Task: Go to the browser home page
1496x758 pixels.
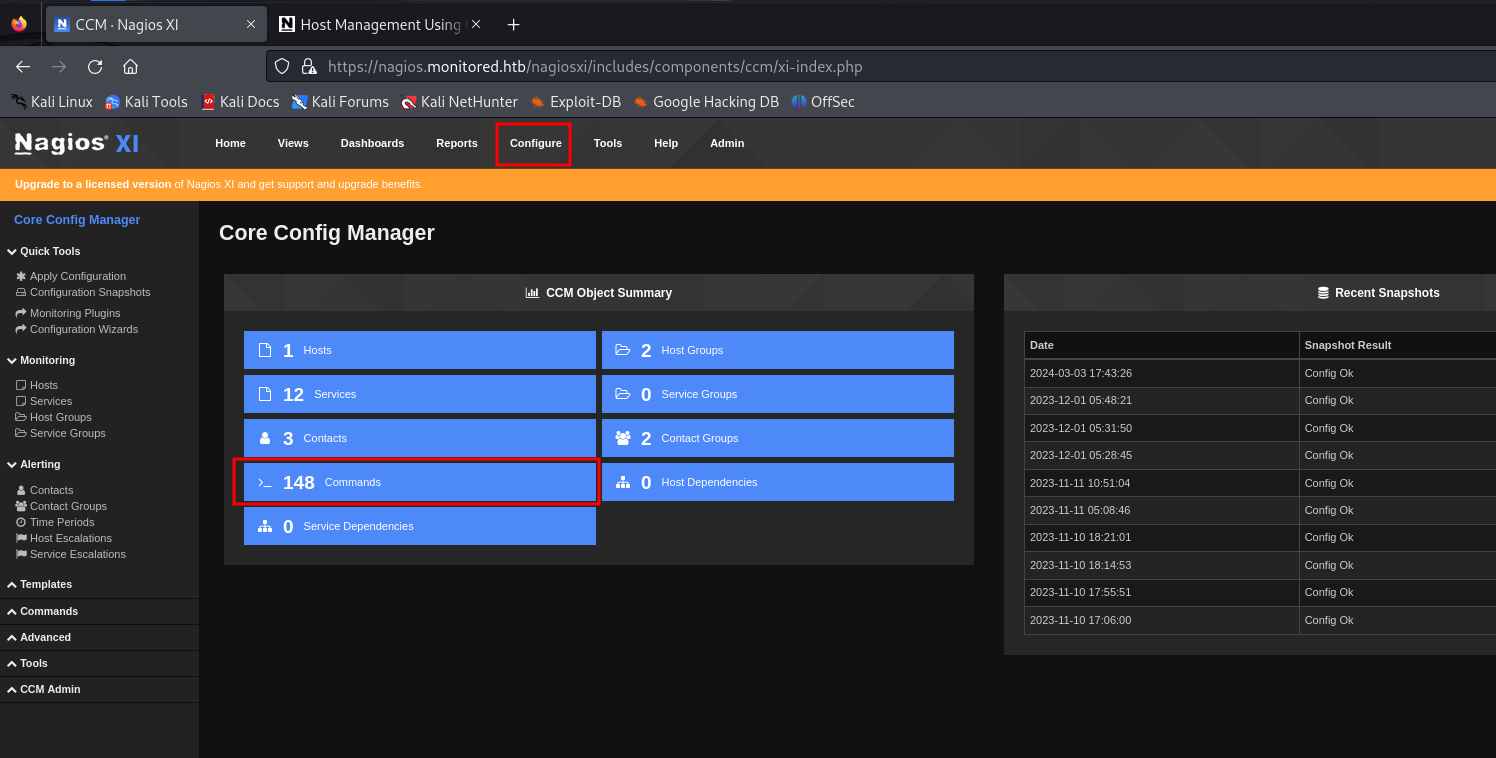Action: click(130, 67)
